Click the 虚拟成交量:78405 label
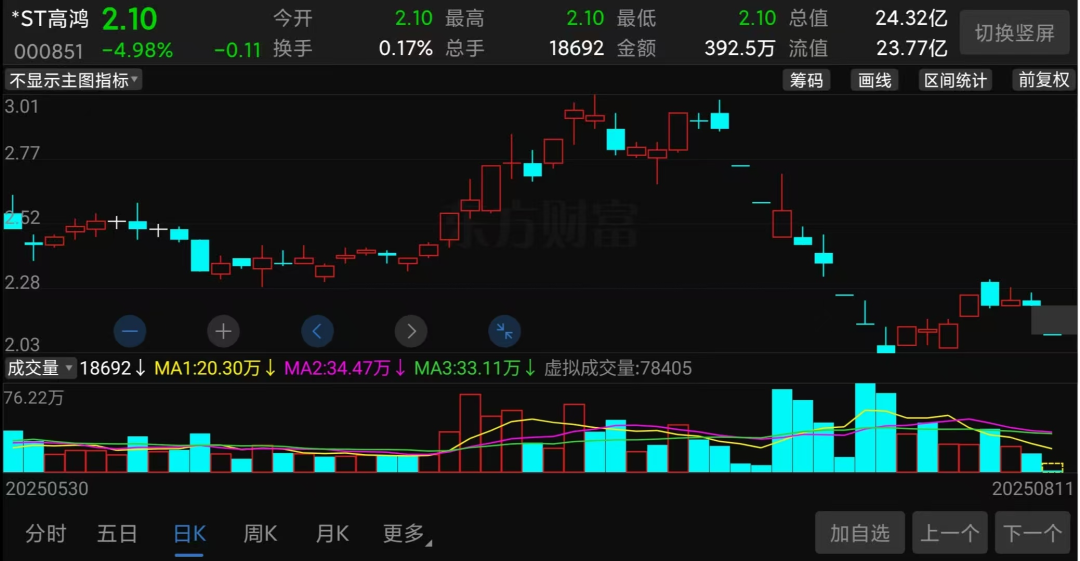The image size is (1080, 561). click(618, 368)
